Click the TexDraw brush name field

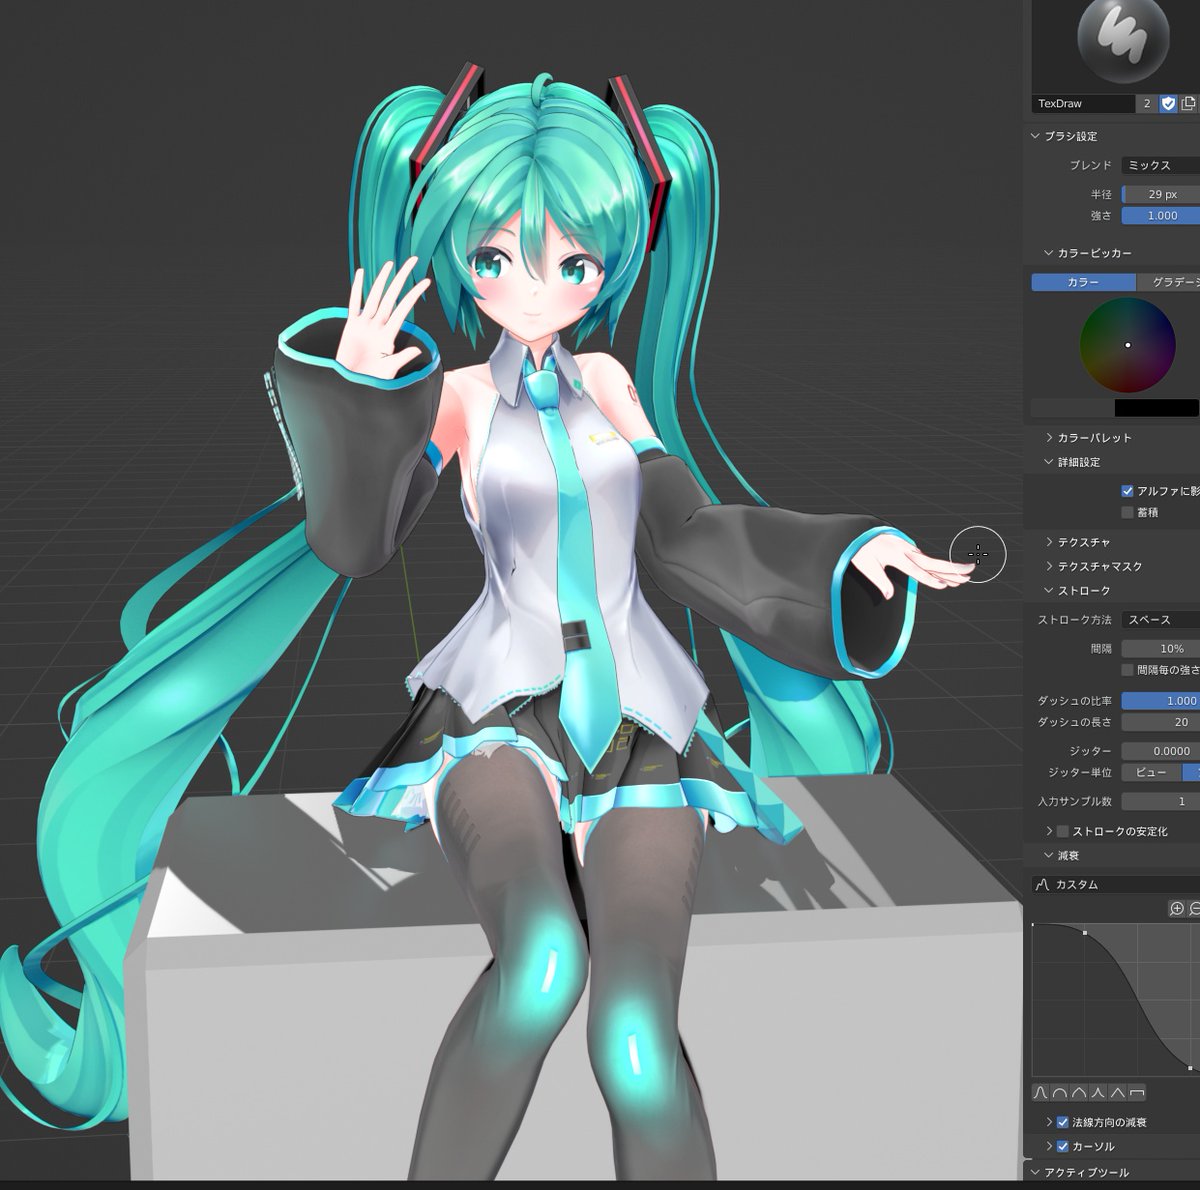point(1083,103)
